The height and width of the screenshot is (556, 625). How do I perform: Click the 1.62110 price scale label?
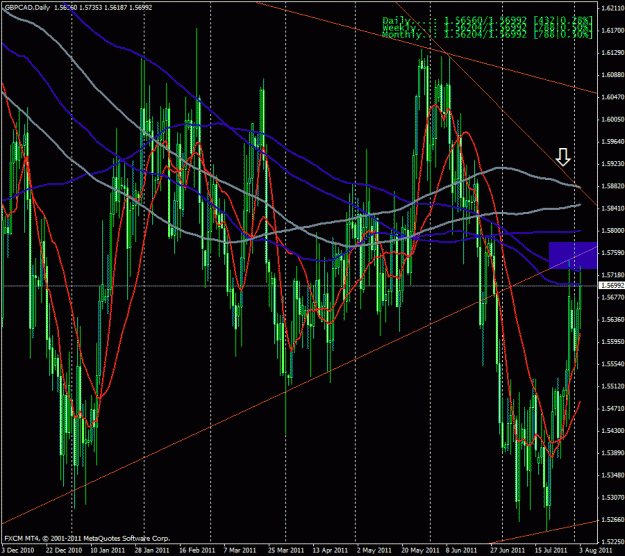coord(613,8)
